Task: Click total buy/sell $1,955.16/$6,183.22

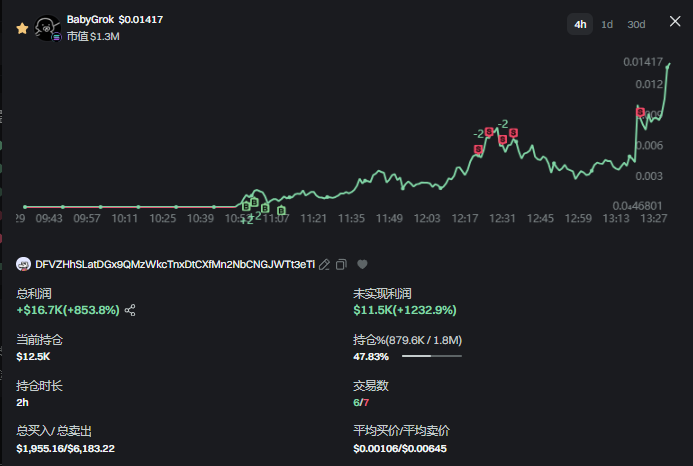Action: [x=65, y=448]
